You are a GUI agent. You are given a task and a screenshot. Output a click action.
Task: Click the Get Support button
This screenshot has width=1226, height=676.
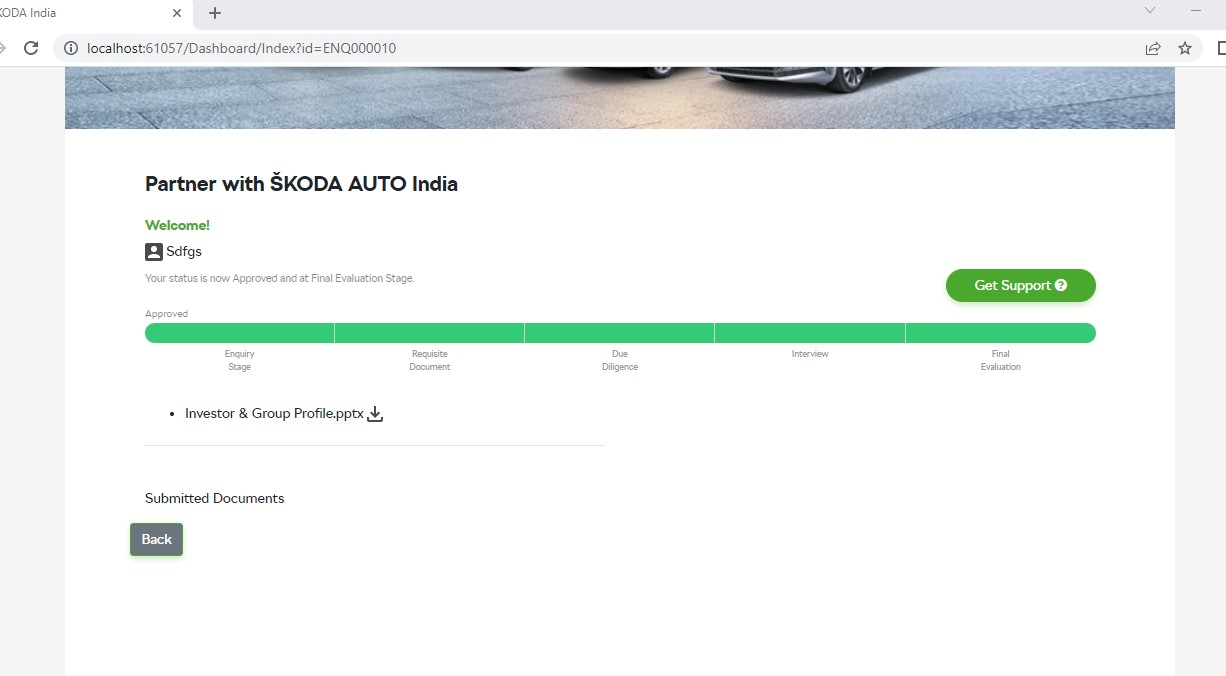(1020, 285)
